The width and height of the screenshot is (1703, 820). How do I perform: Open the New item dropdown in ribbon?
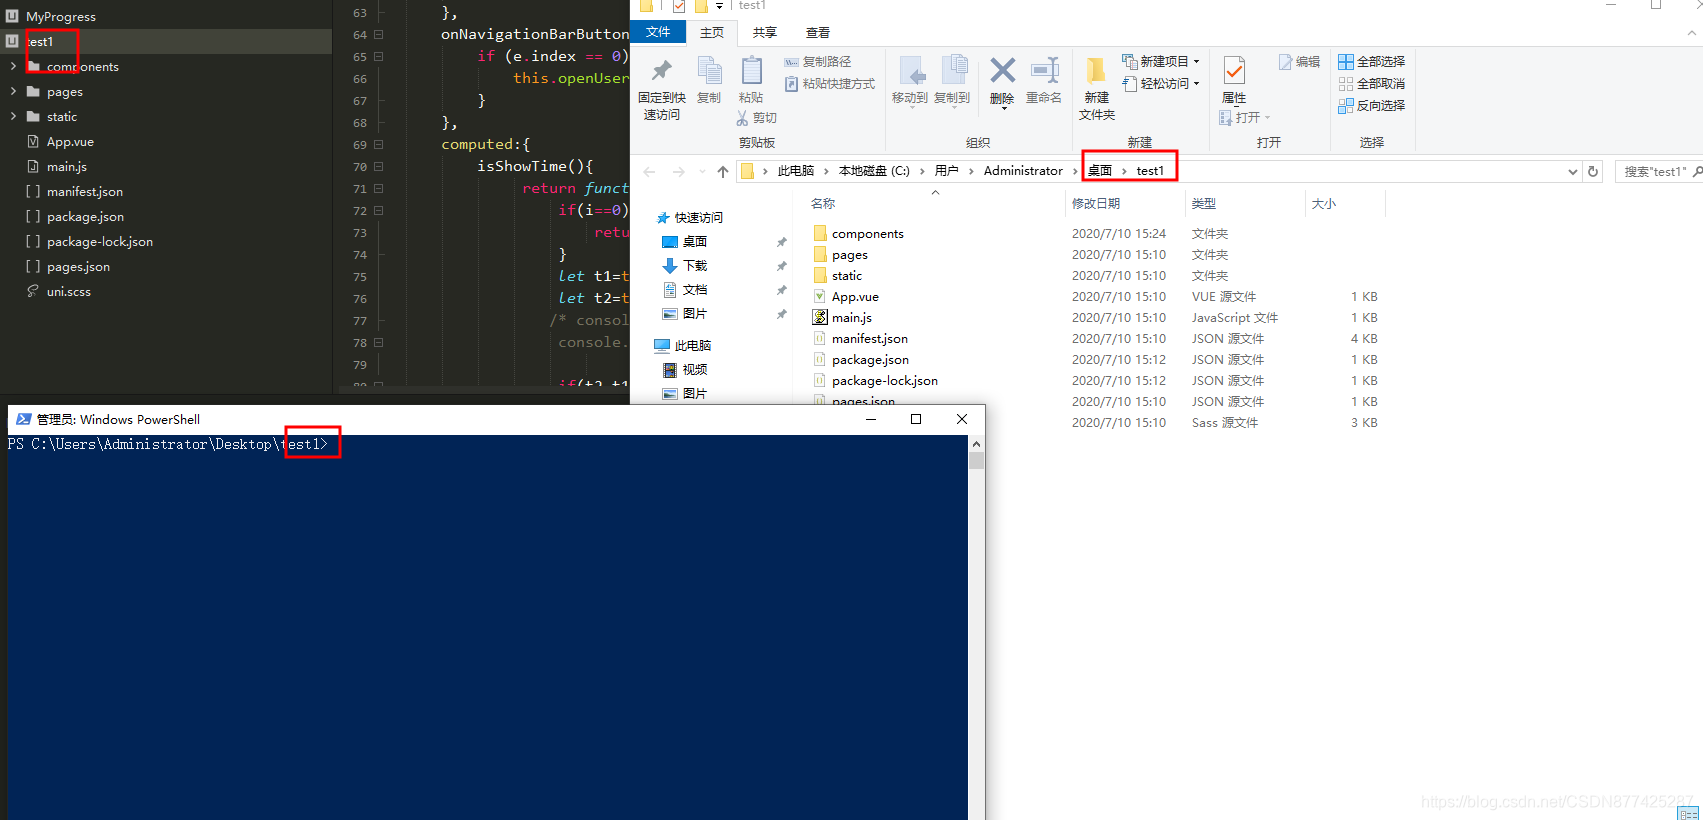pyautogui.click(x=1161, y=62)
